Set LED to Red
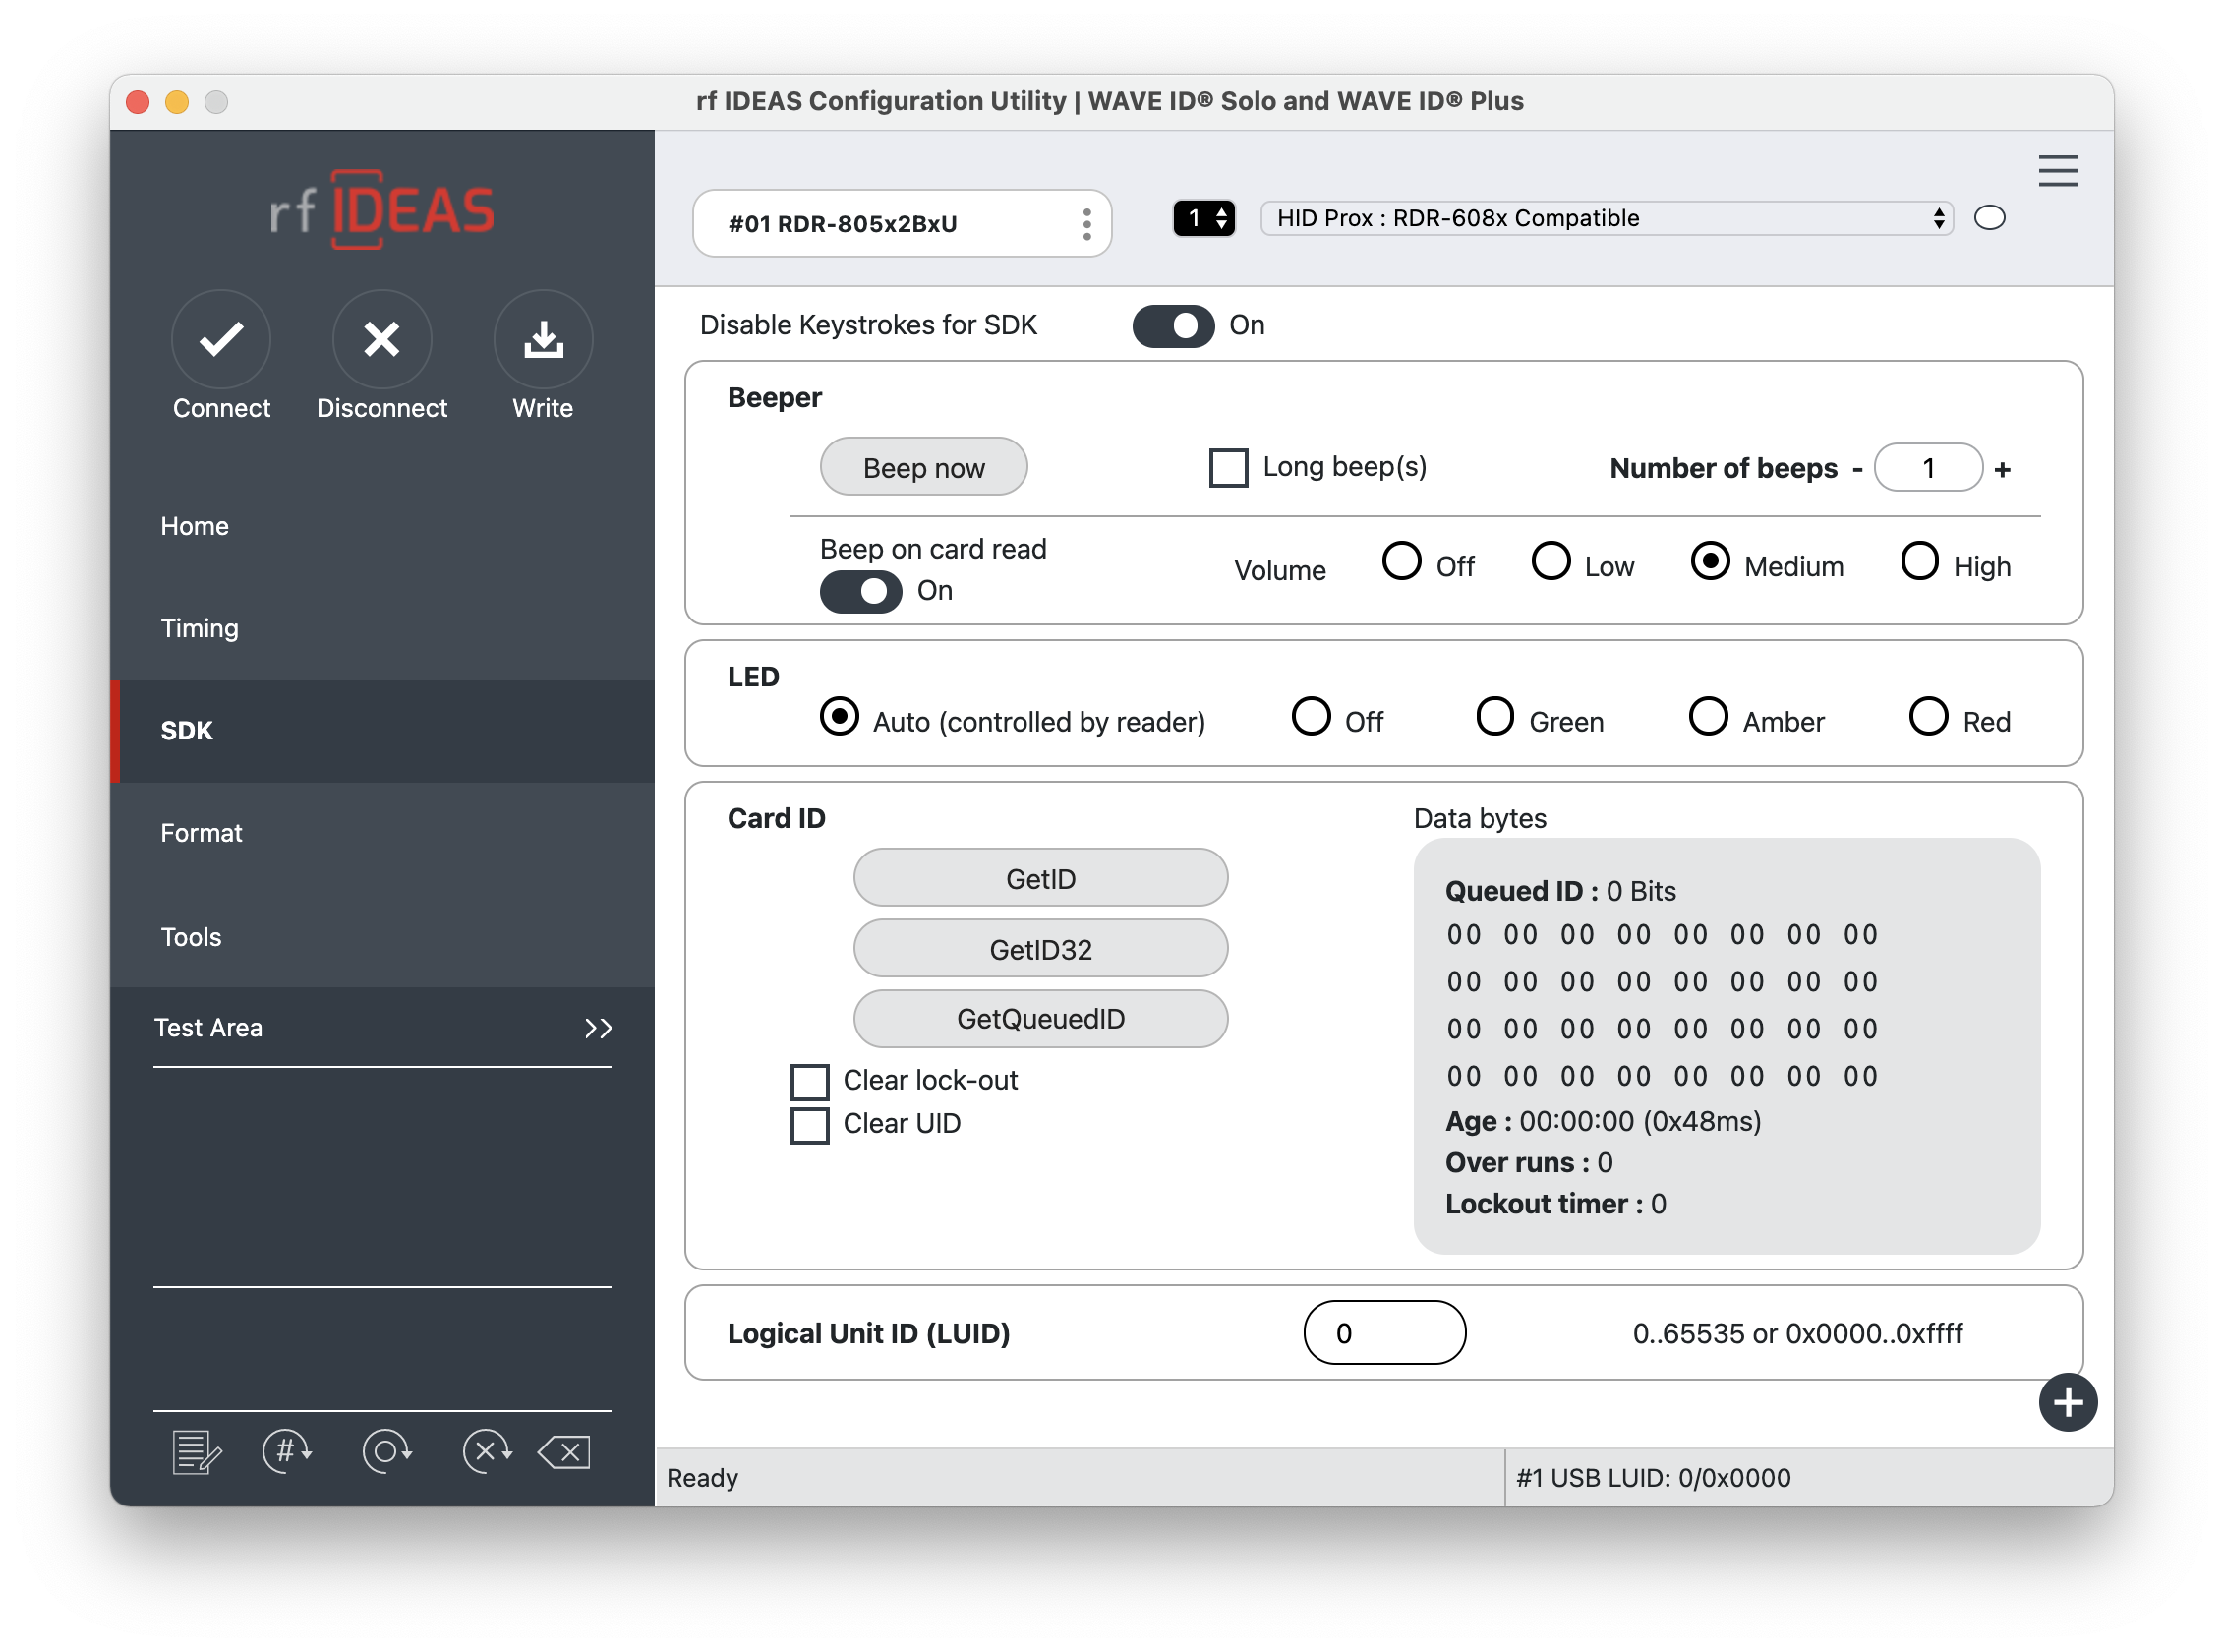The width and height of the screenshot is (2224, 1652). click(1928, 716)
